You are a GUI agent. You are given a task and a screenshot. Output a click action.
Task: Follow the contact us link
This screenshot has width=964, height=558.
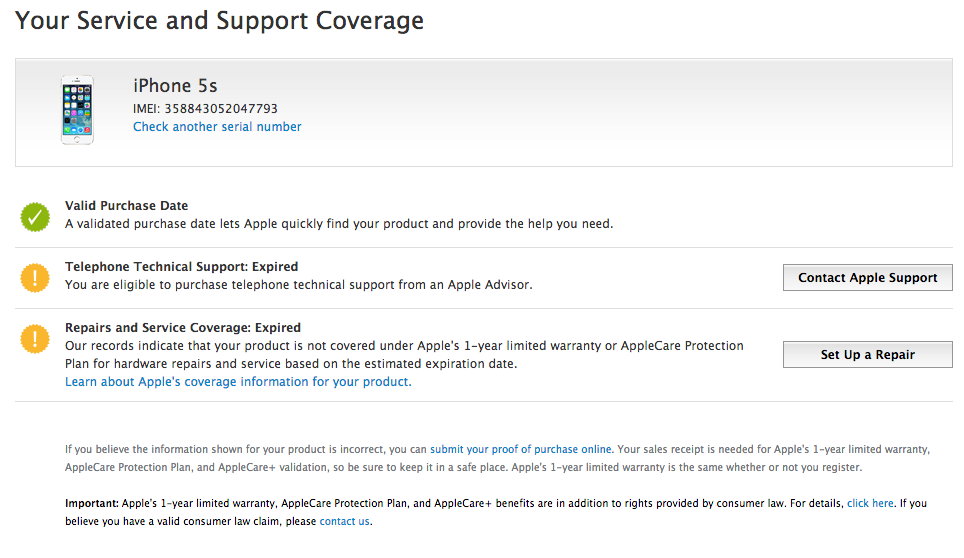tap(344, 521)
